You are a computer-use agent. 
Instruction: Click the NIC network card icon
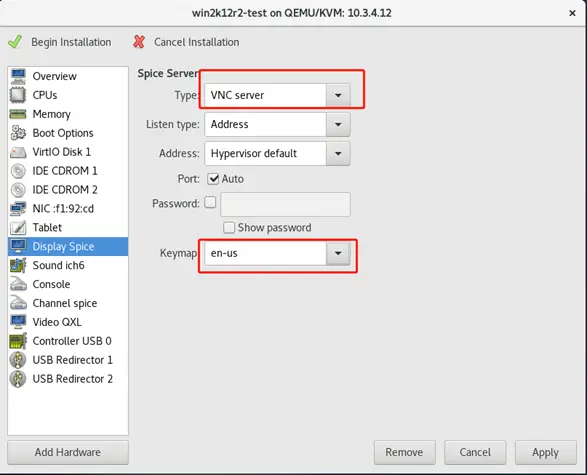[18, 208]
